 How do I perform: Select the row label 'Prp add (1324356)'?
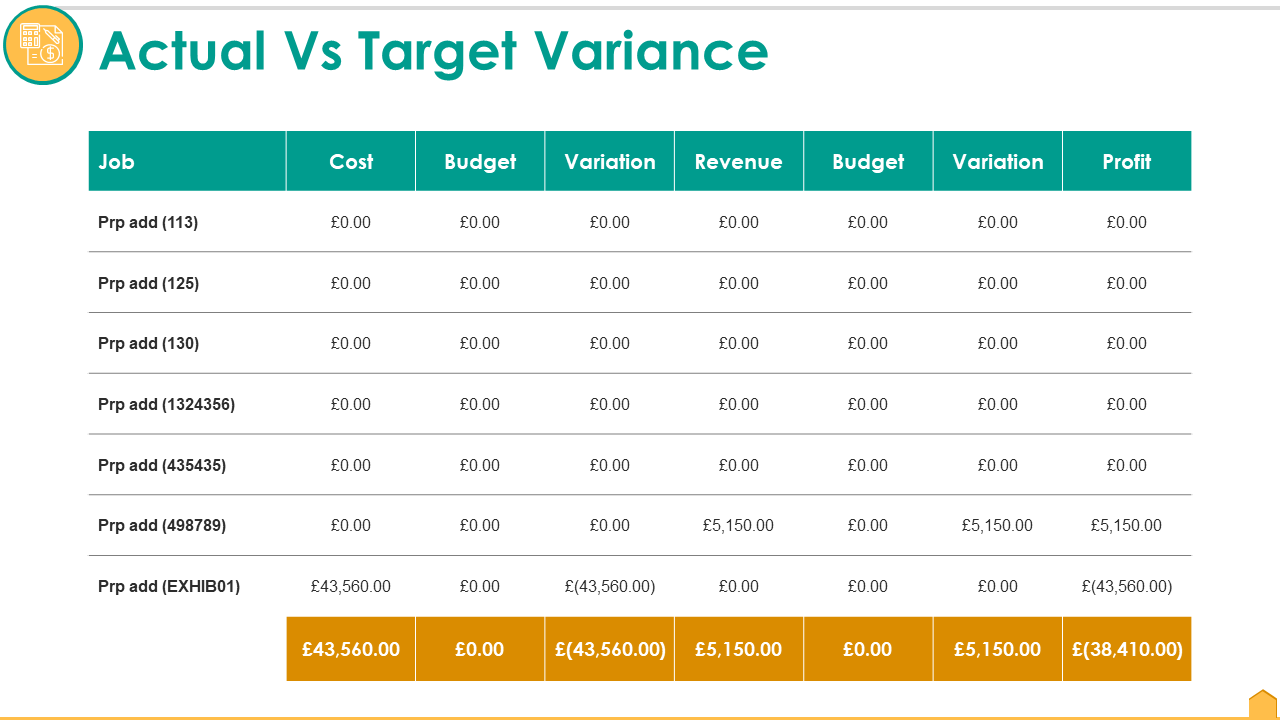tap(166, 404)
